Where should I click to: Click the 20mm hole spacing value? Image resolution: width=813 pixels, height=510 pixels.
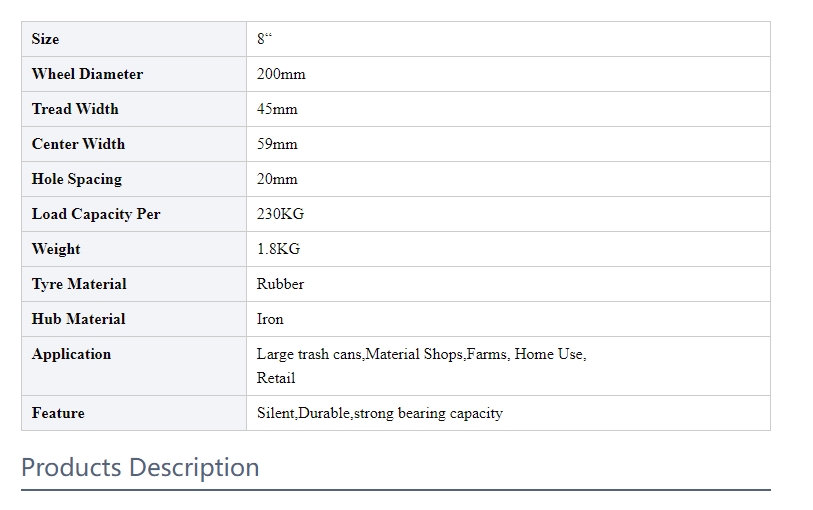point(277,179)
